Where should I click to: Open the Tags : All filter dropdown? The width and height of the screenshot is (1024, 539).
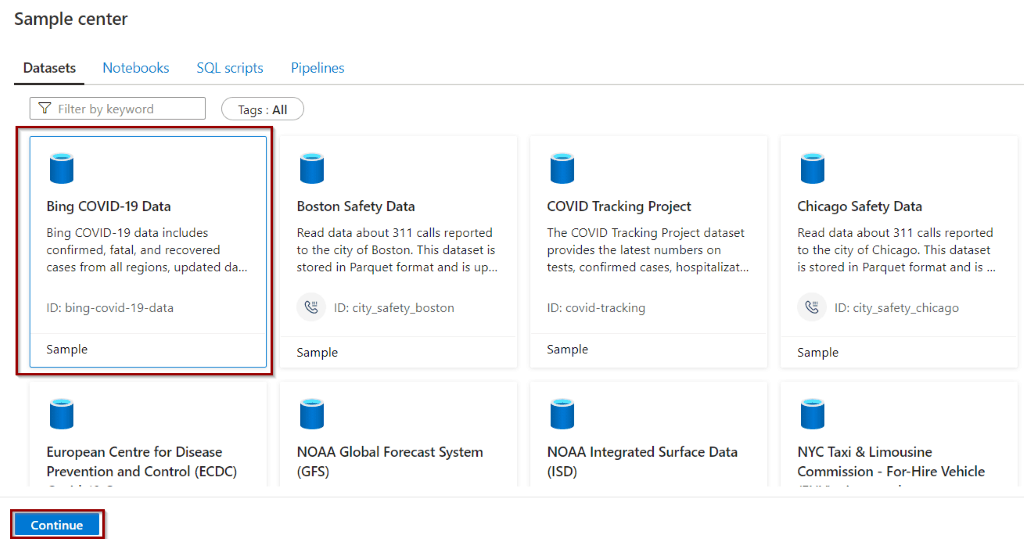pyautogui.click(x=263, y=109)
